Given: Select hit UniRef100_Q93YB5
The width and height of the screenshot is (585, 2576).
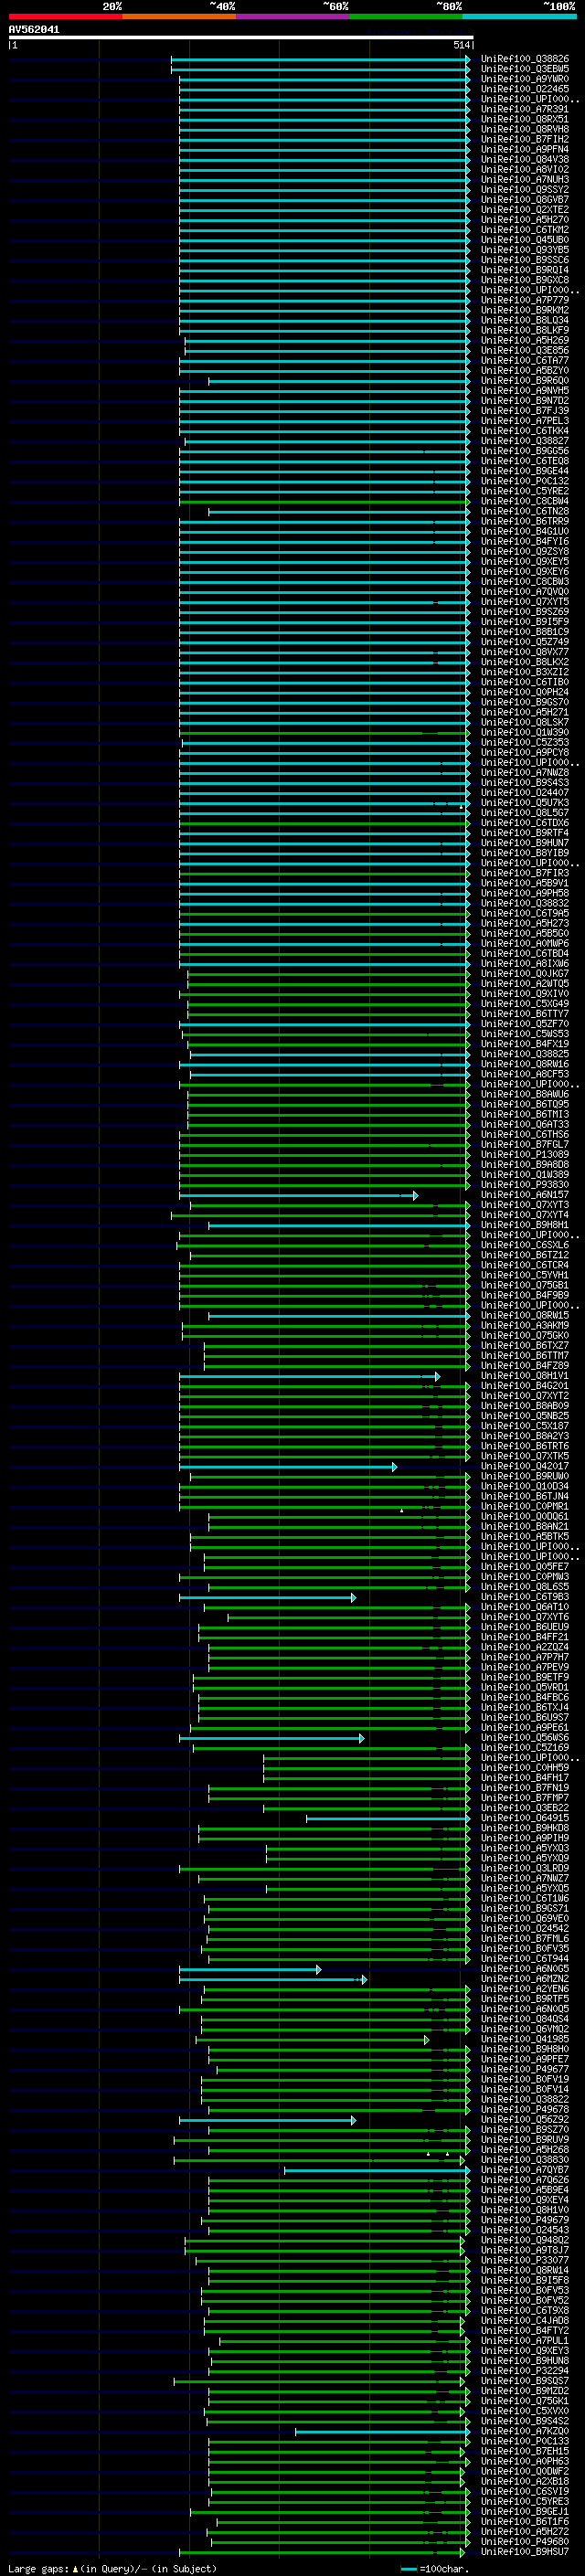Looking at the screenshot, I should pos(524,250).
